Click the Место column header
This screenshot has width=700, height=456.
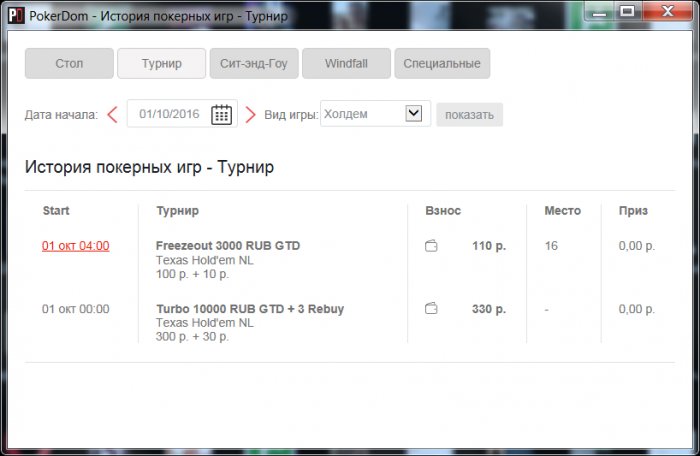[x=562, y=210]
